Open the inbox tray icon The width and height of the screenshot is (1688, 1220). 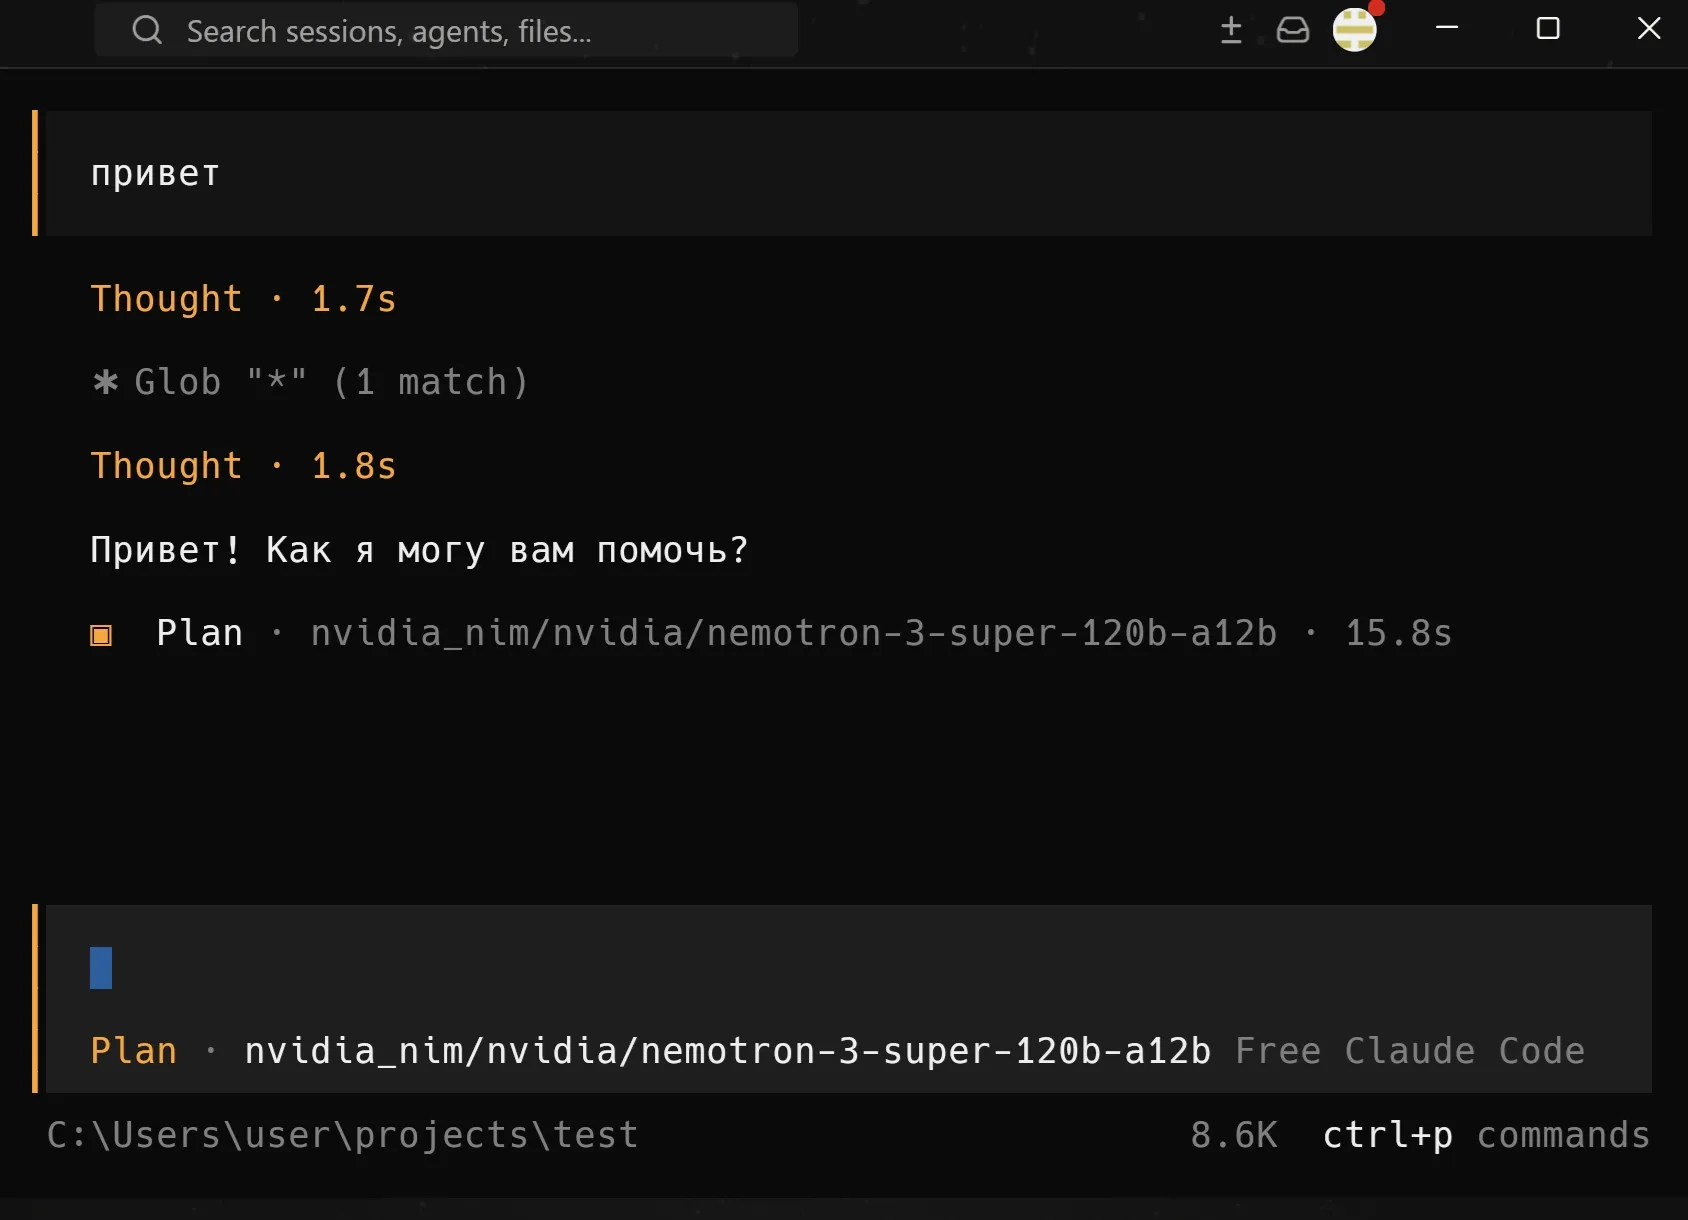1292,30
